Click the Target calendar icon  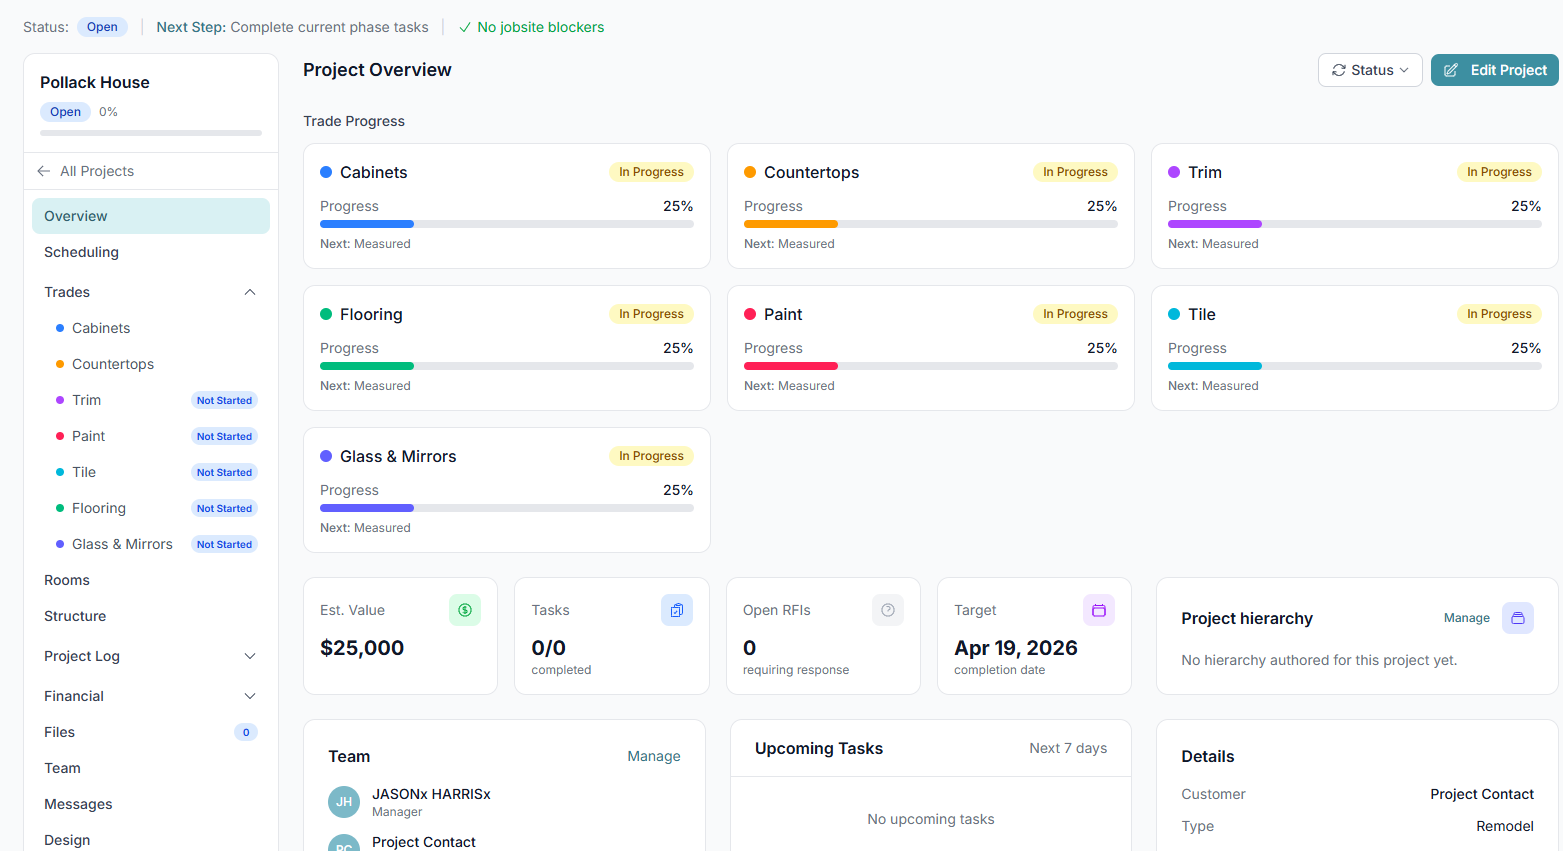1099,610
